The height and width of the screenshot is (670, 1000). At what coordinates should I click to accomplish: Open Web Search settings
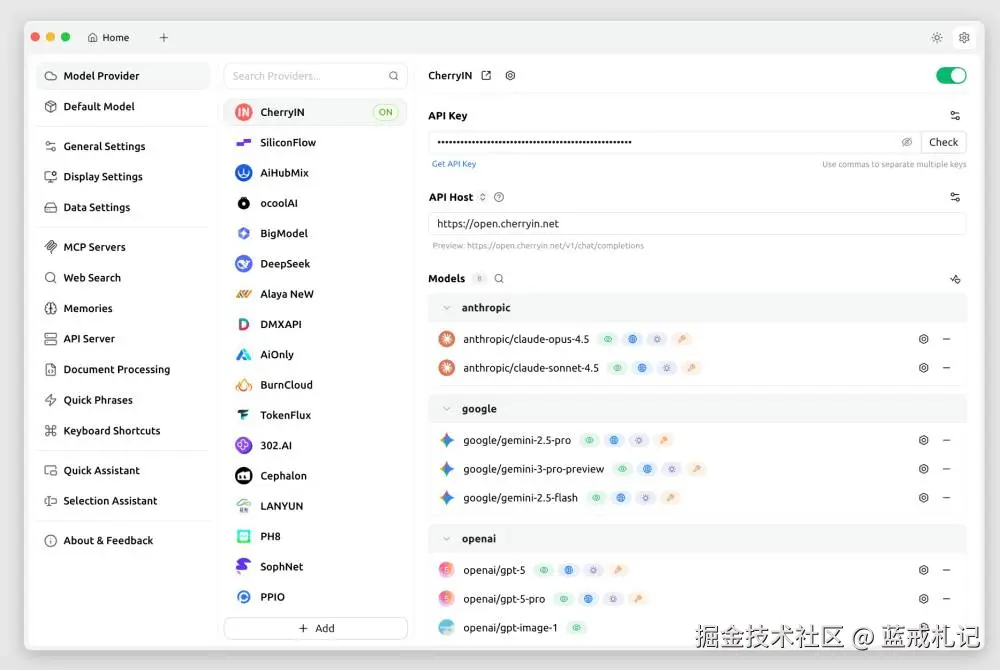click(x=123, y=277)
